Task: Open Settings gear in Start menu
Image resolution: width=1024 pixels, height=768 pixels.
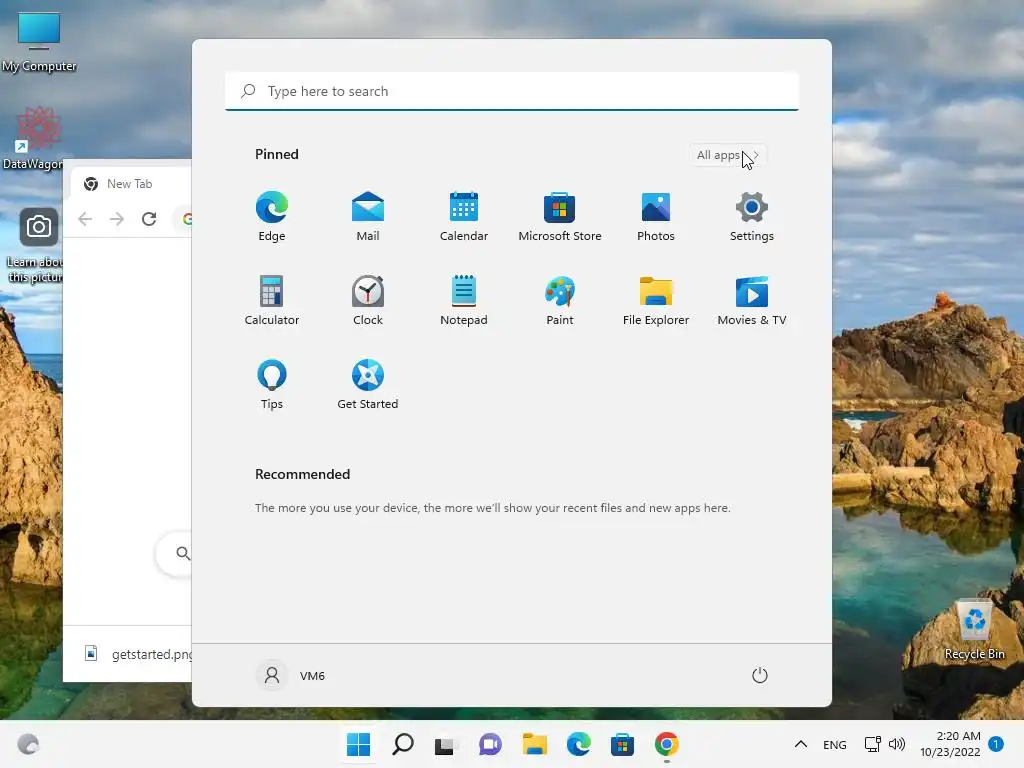Action: (x=752, y=217)
